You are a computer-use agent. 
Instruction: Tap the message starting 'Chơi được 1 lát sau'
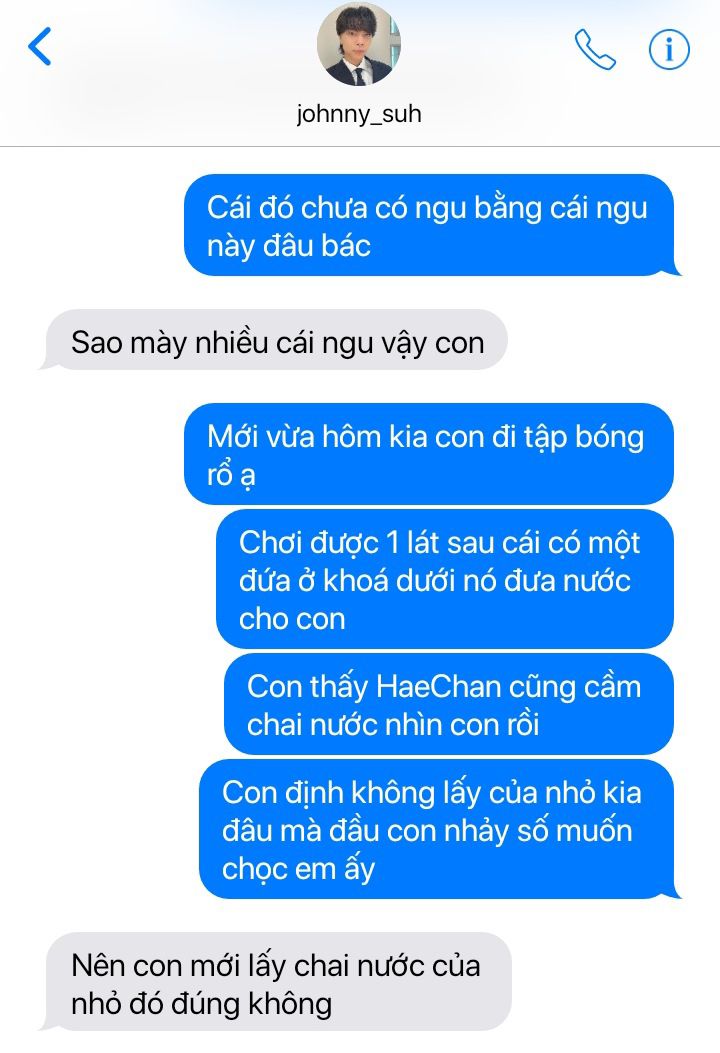(x=445, y=579)
